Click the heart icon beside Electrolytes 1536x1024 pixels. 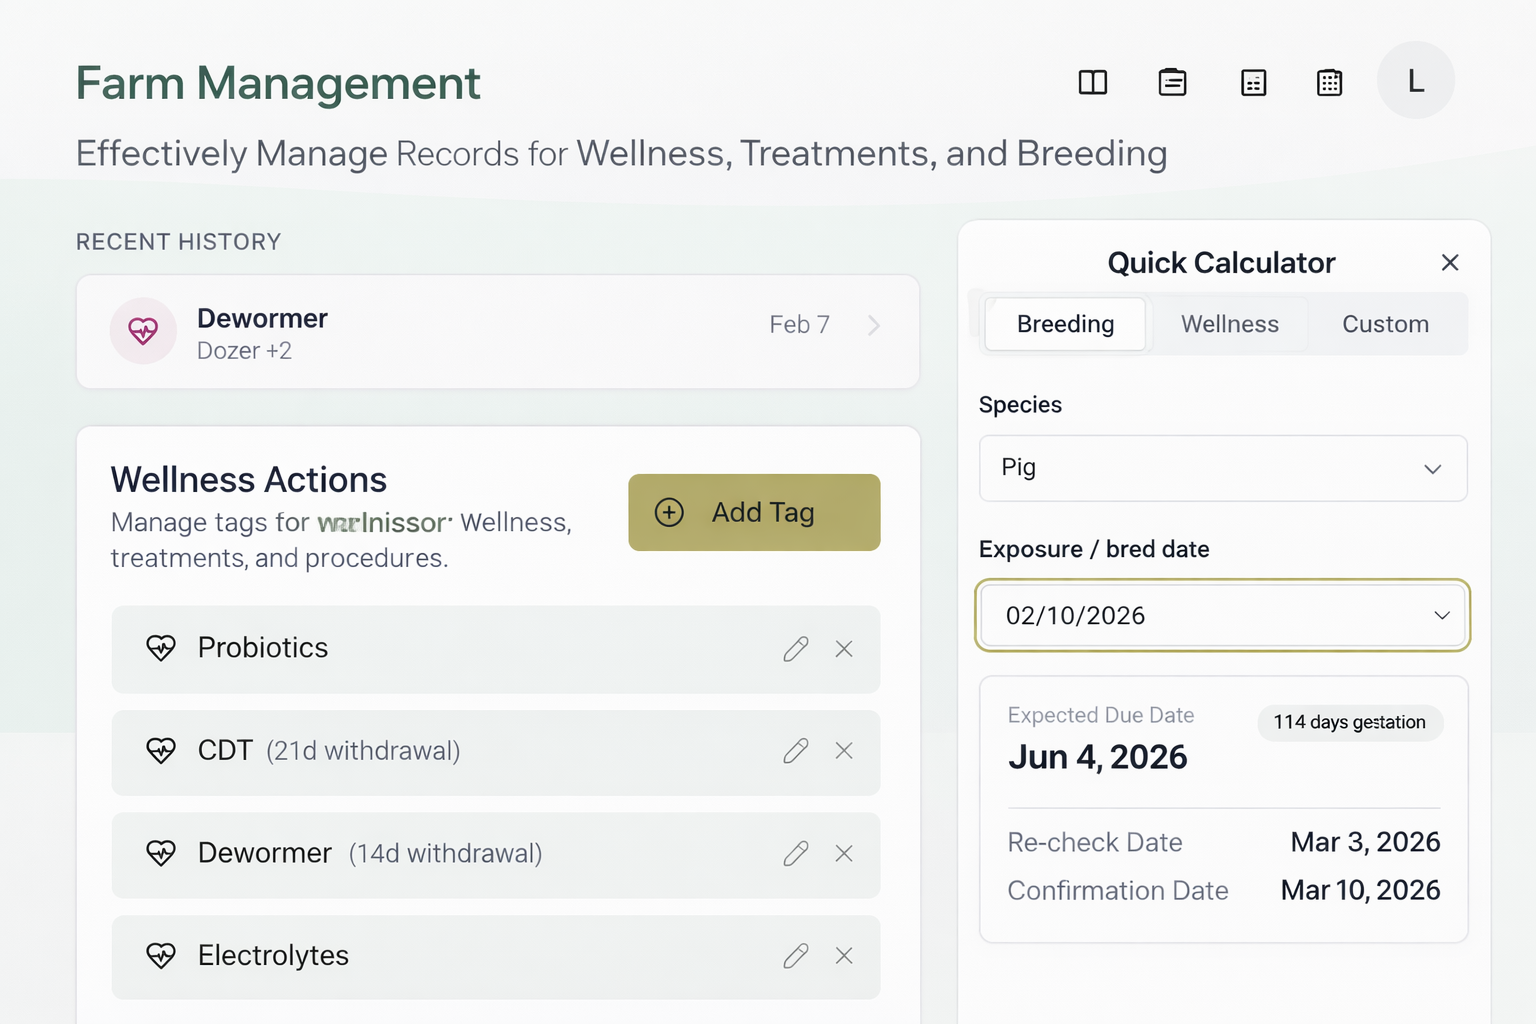coord(161,957)
